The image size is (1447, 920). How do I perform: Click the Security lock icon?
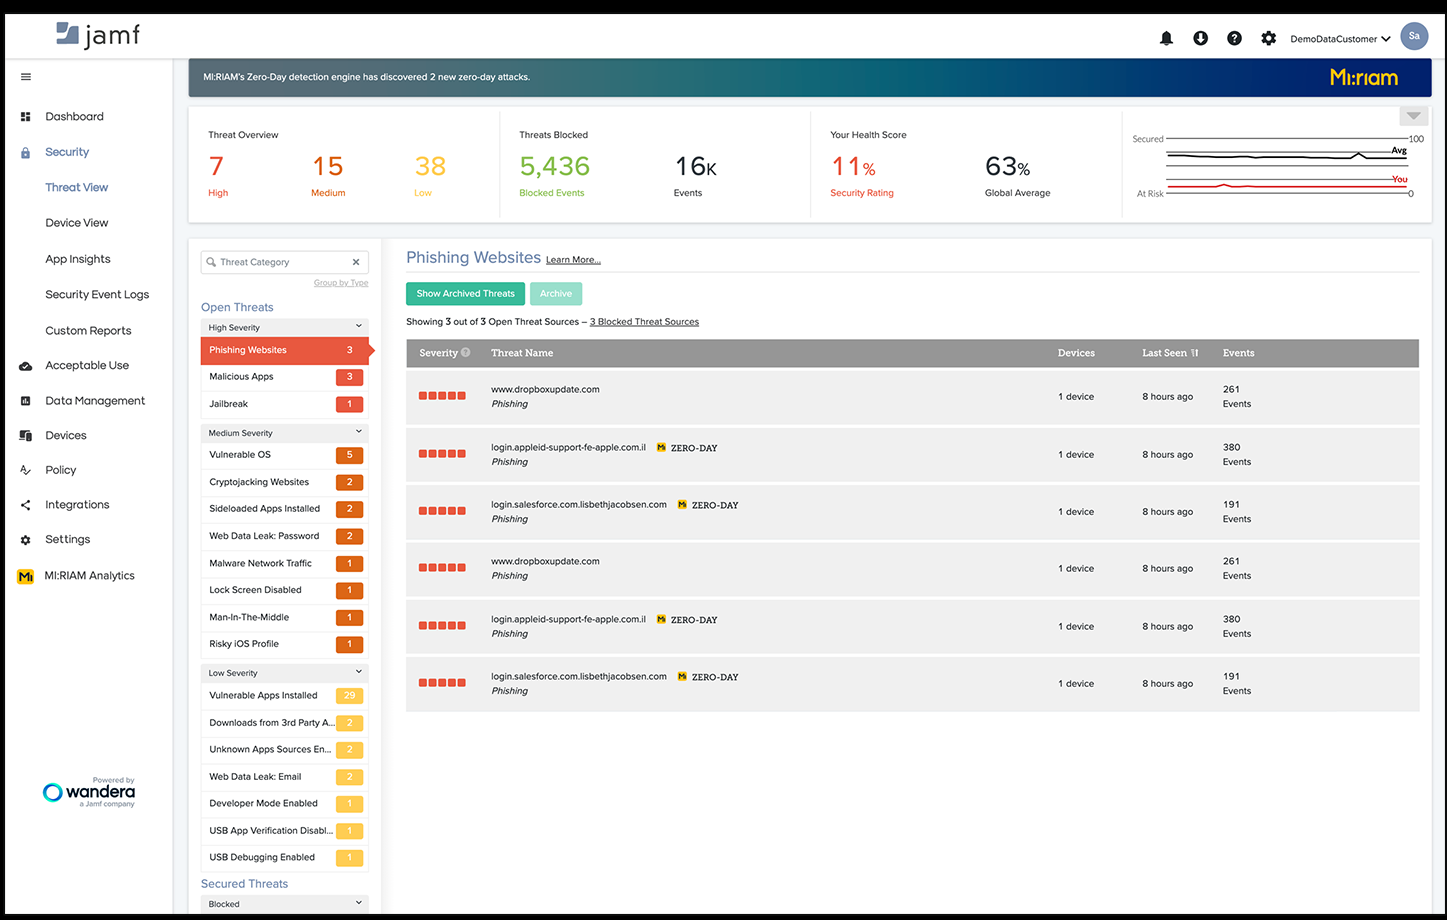[26, 153]
